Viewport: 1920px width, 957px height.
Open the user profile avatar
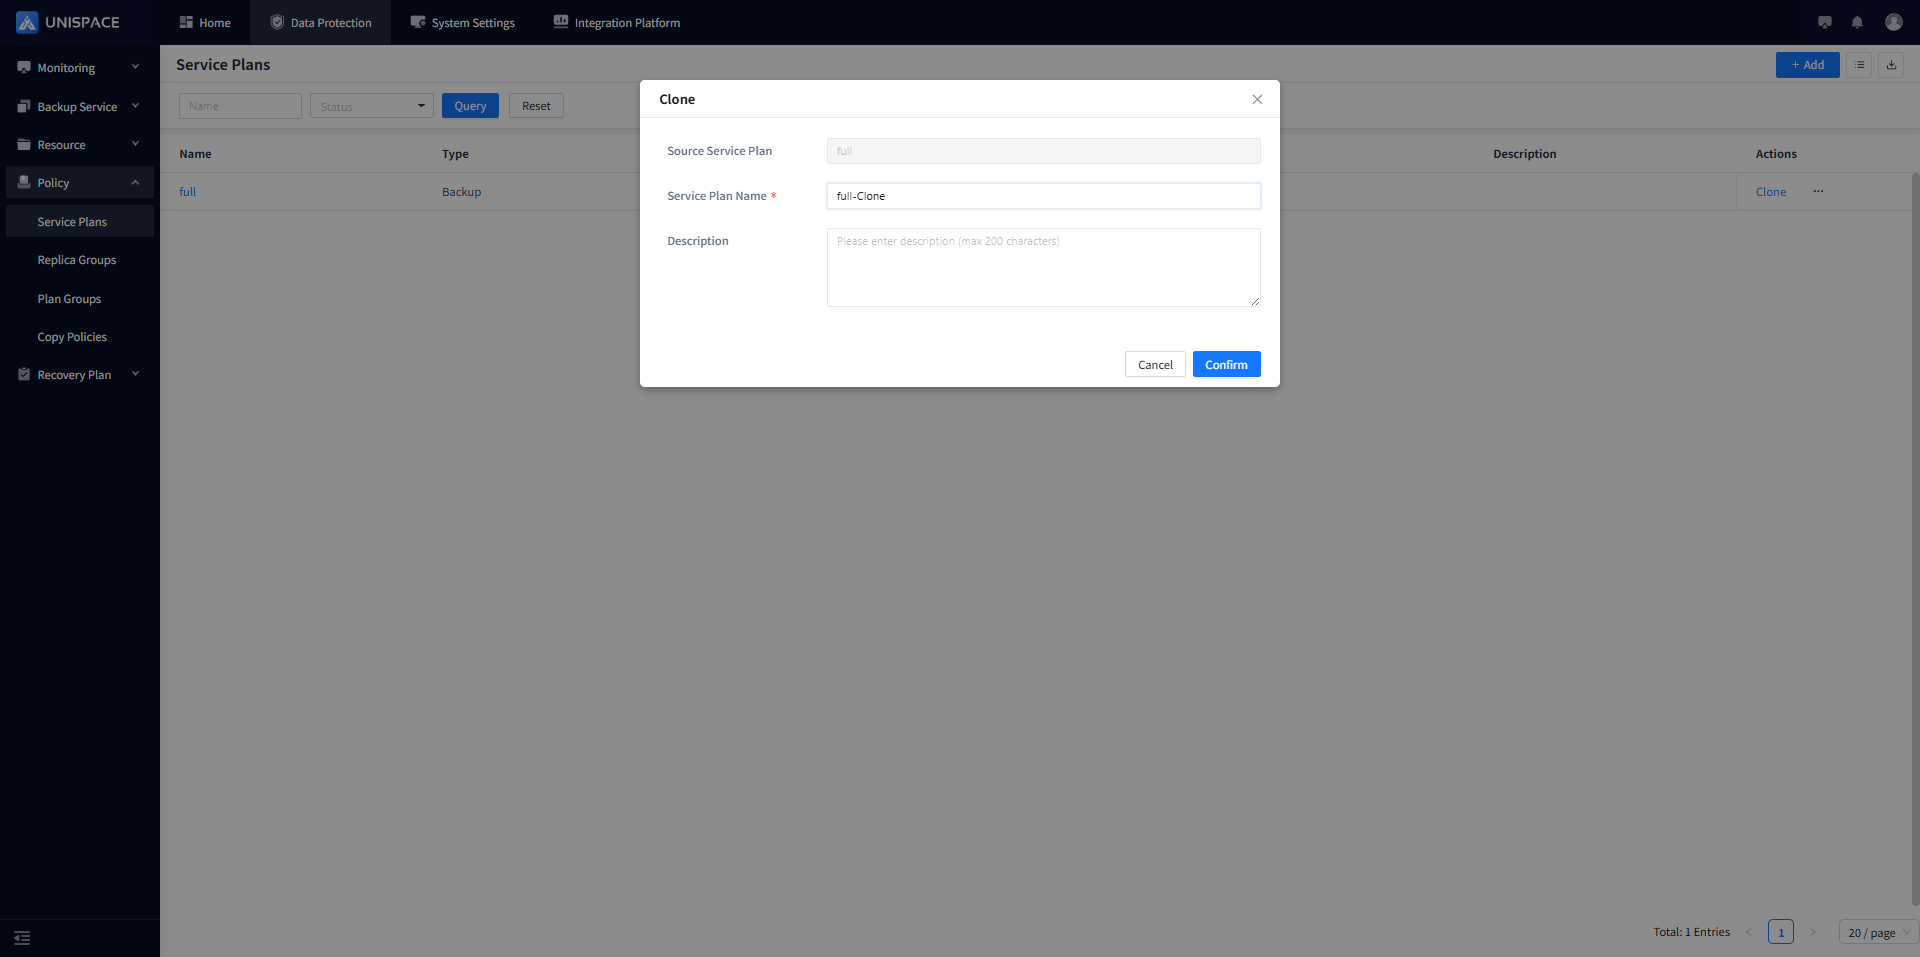point(1894,22)
